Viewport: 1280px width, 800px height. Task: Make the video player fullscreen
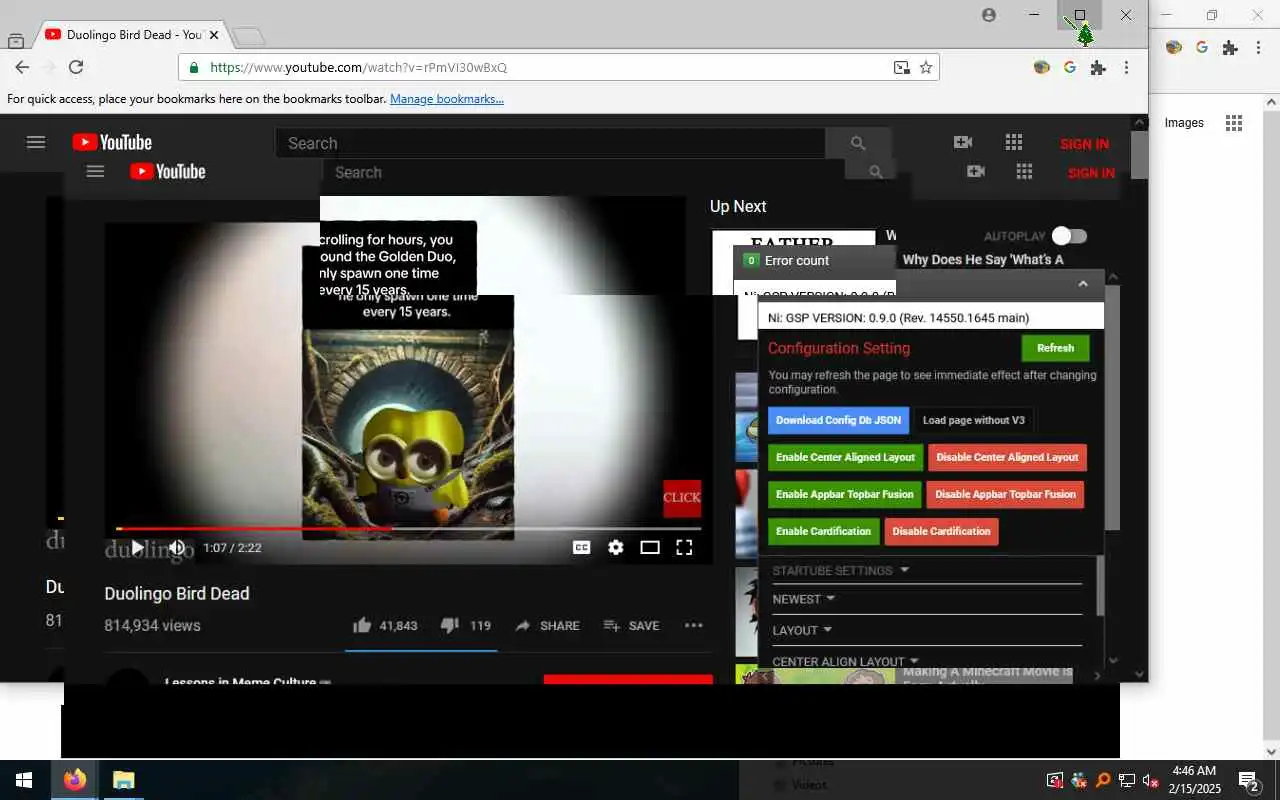tap(684, 547)
